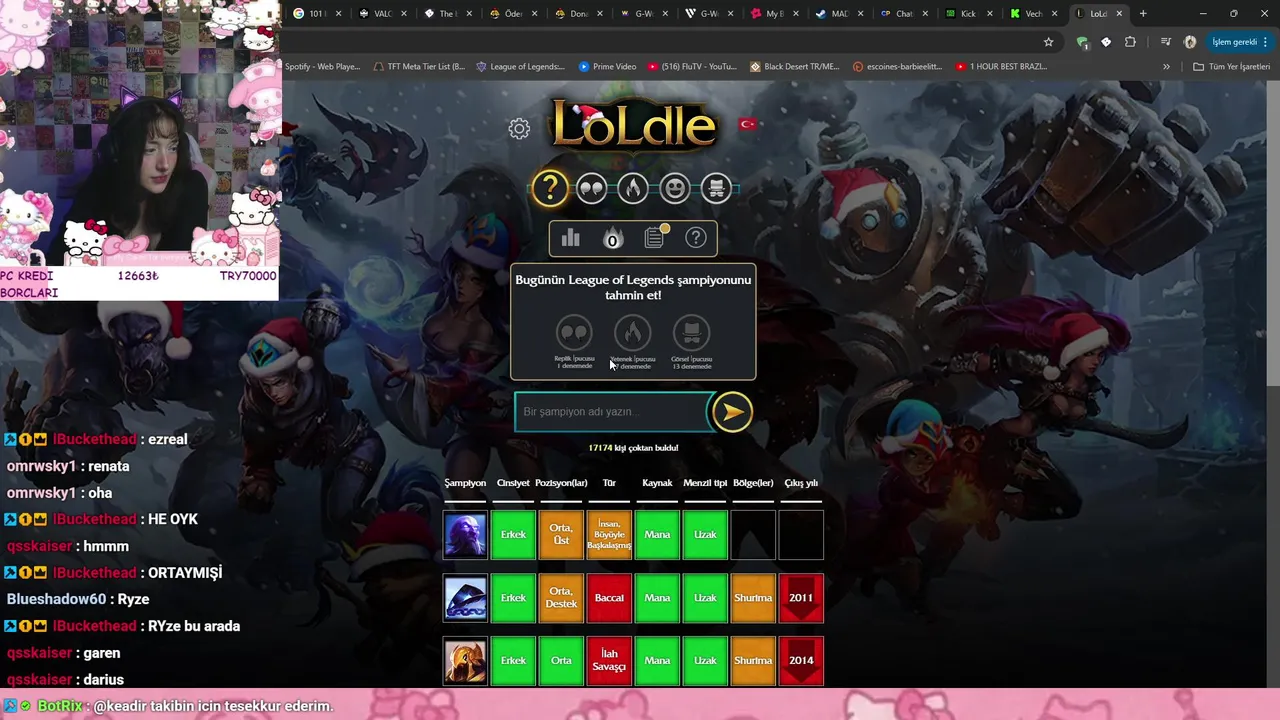This screenshot has width=1280, height=720.
Task: Open the Prime Video bookmark
Action: (x=607, y=67)
